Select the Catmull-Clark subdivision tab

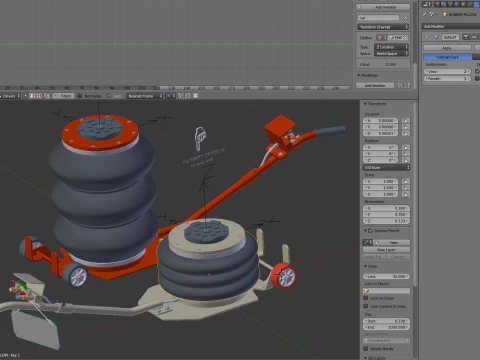(x=447, y=57)
